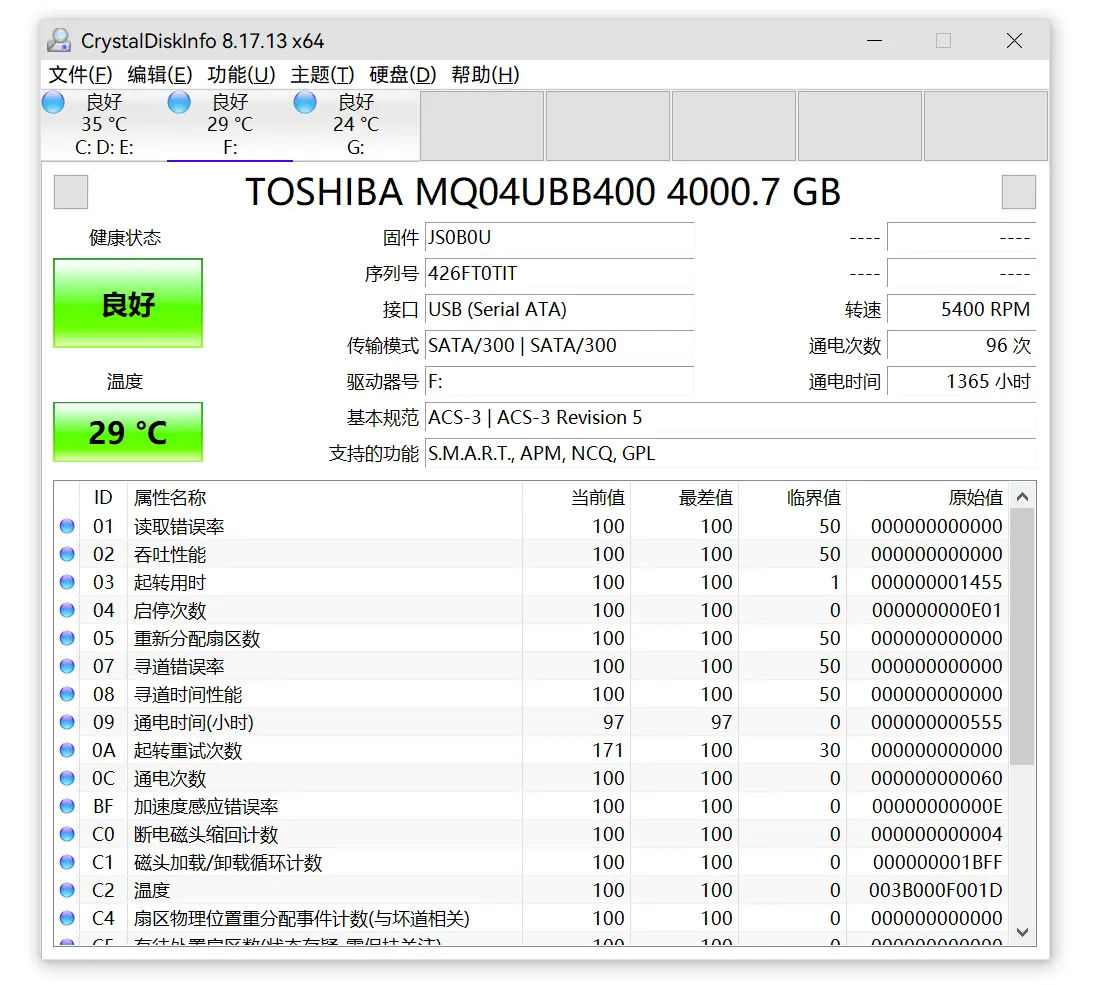
Task: Click the status dot for attribute 09 通电时间
Action: (x=67, y=722)
